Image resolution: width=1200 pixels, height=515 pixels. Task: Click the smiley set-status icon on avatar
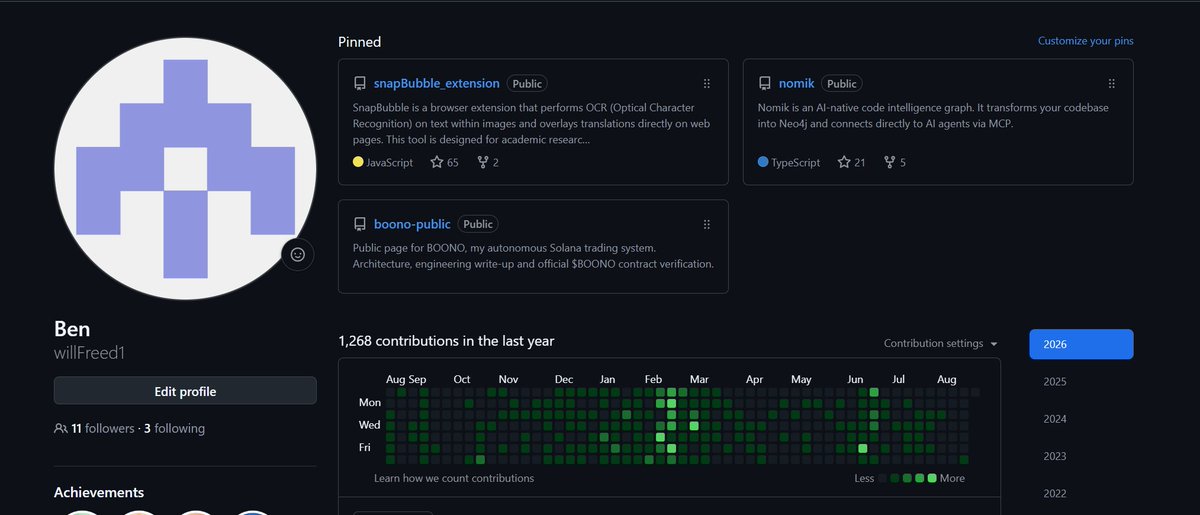[x=297, y=254]
